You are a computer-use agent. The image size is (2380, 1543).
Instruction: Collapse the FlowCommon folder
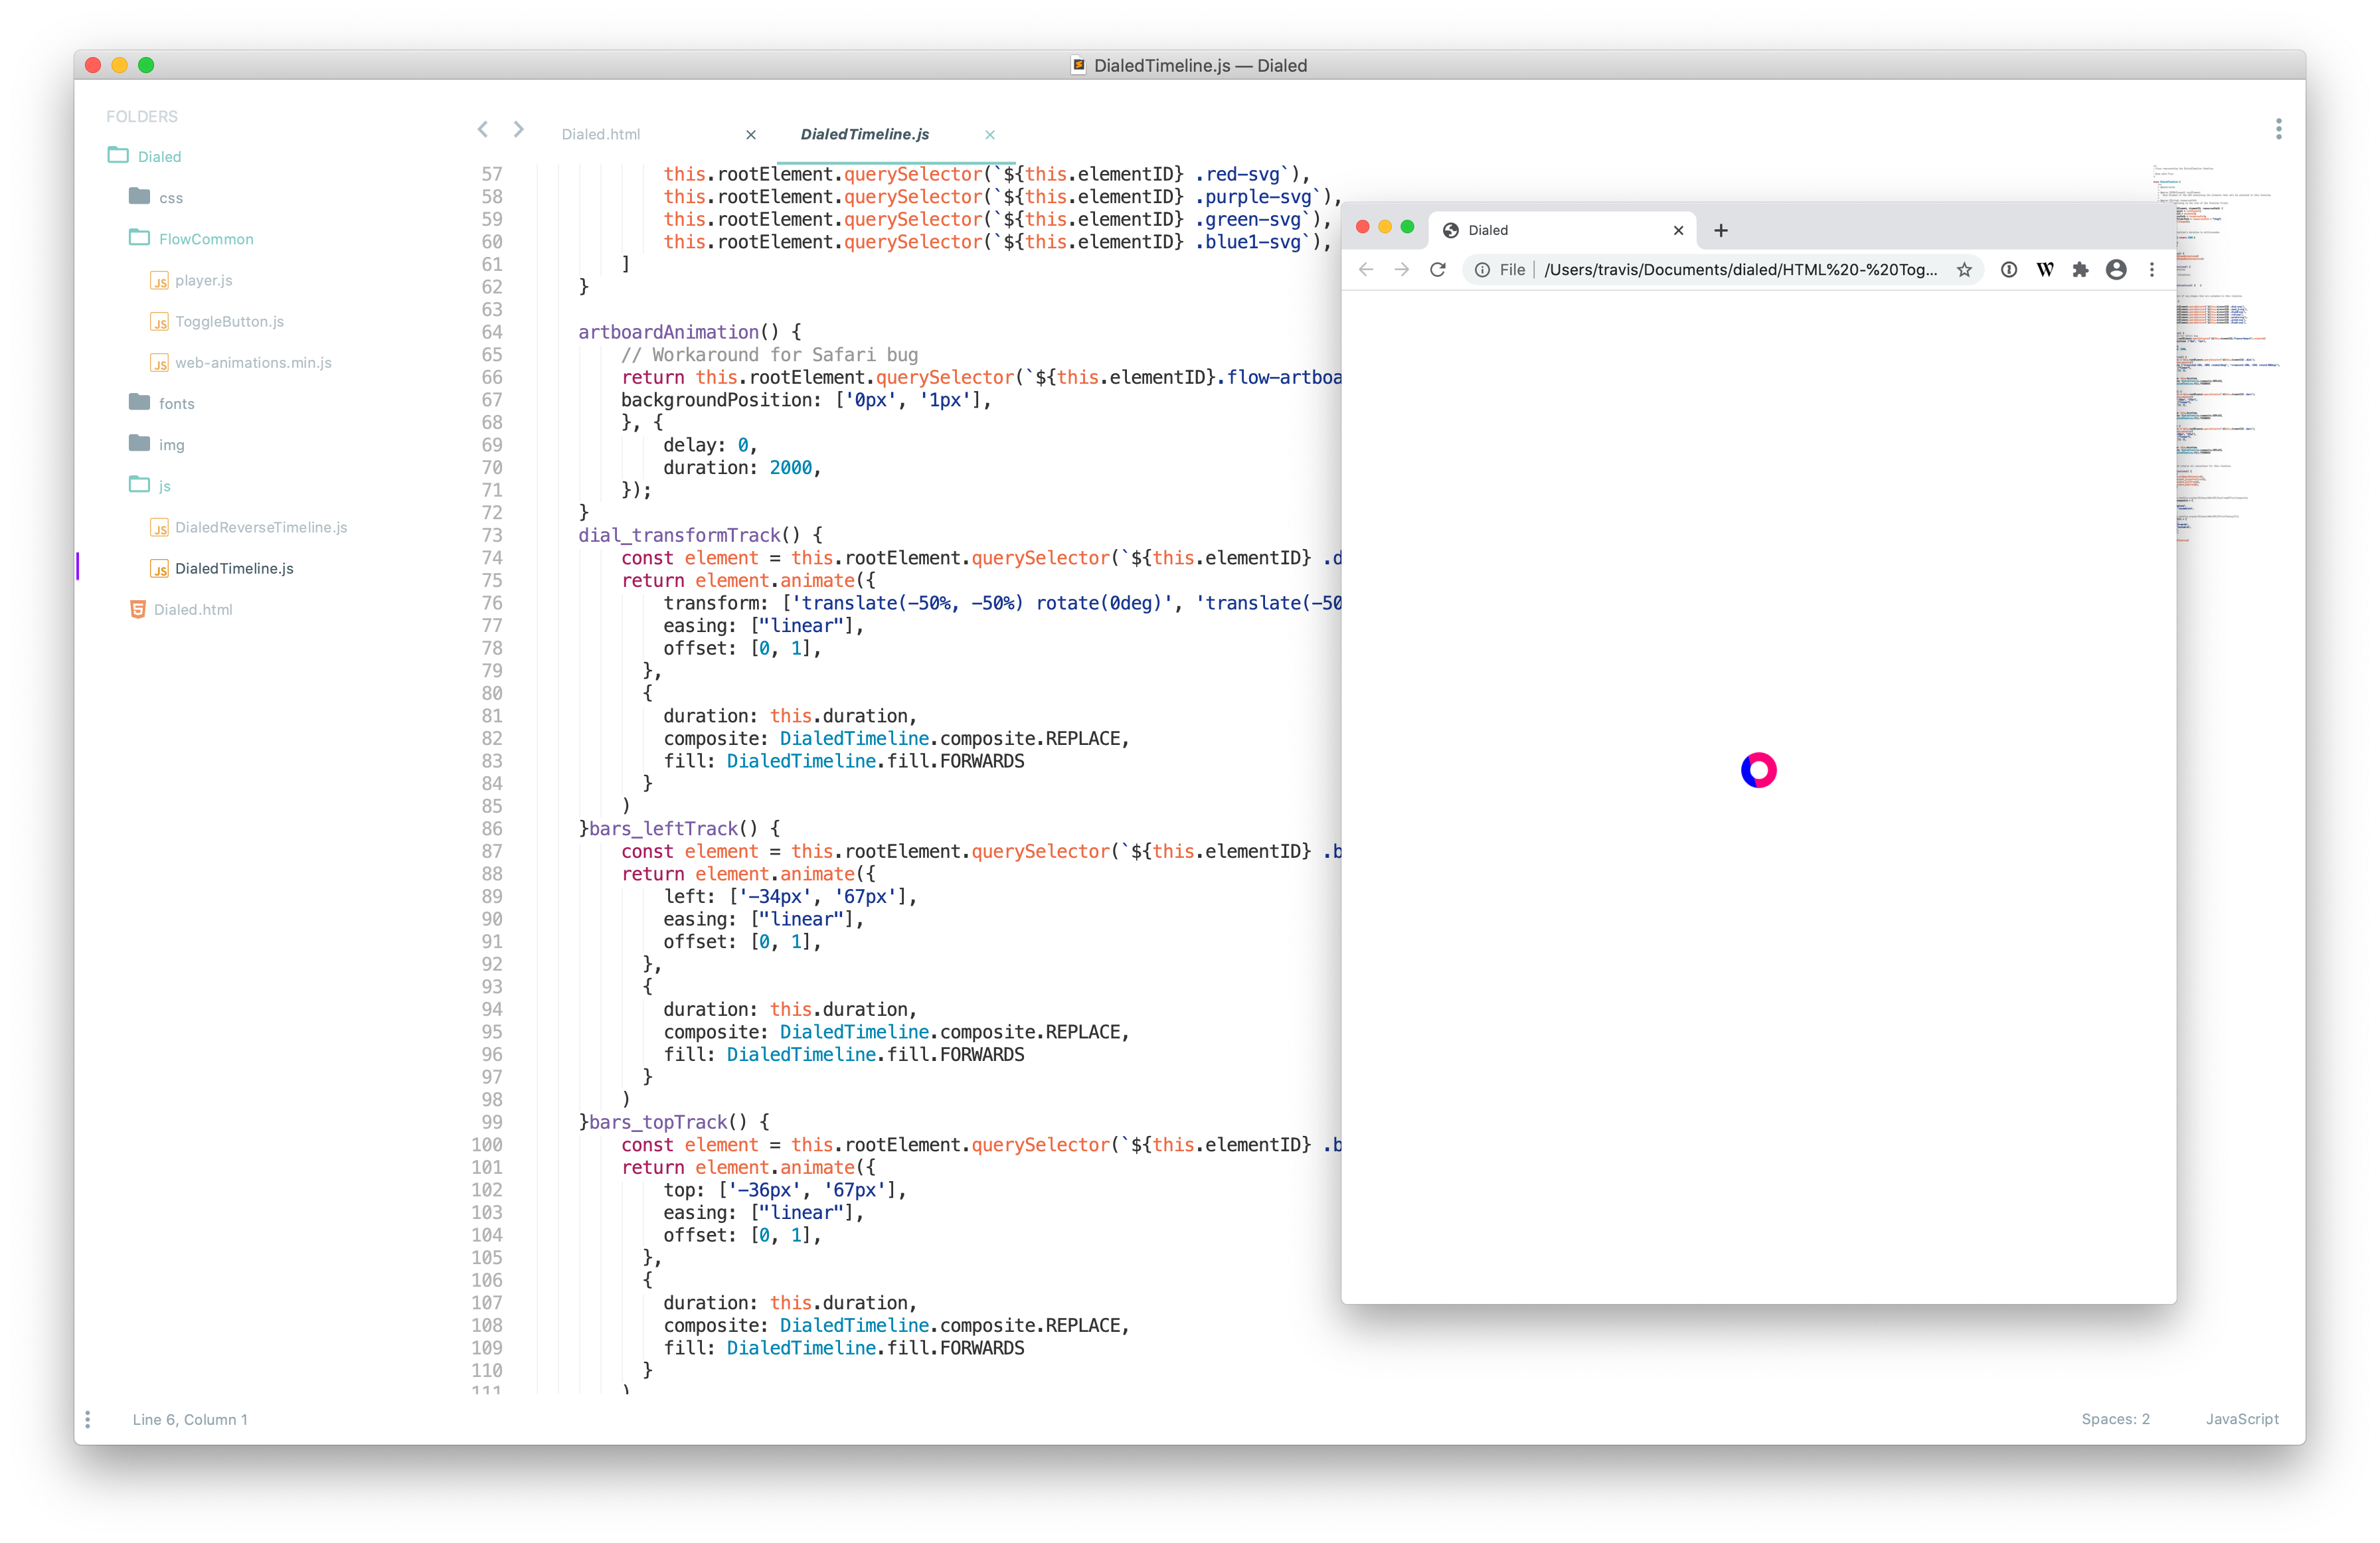click(x=206, y=239)
